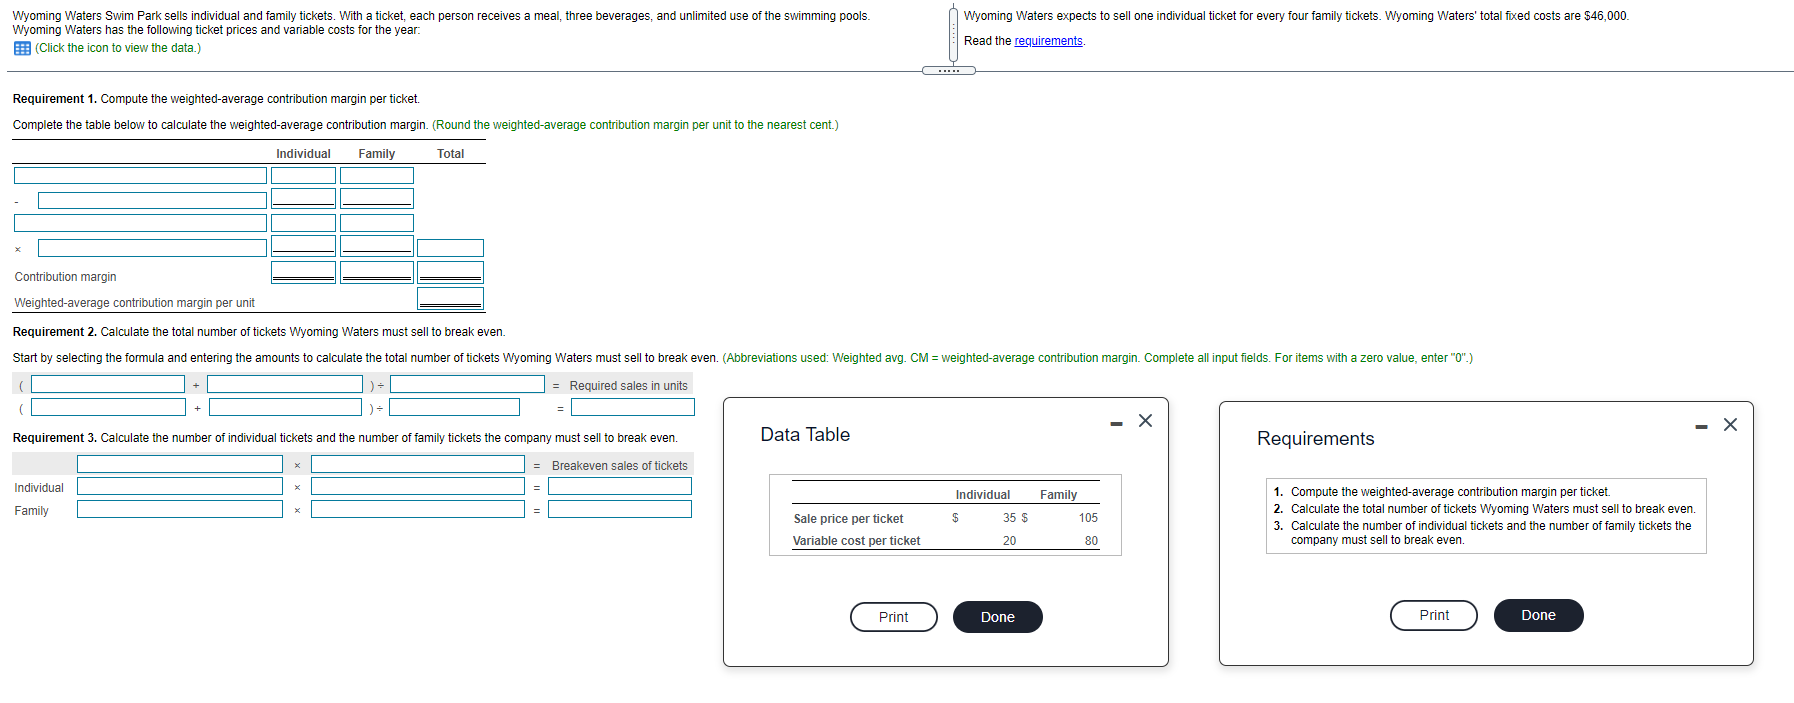Click Individual row first field in Requirement 3
This screenshot has height=703, width=1794.
[x=180, y=486]
